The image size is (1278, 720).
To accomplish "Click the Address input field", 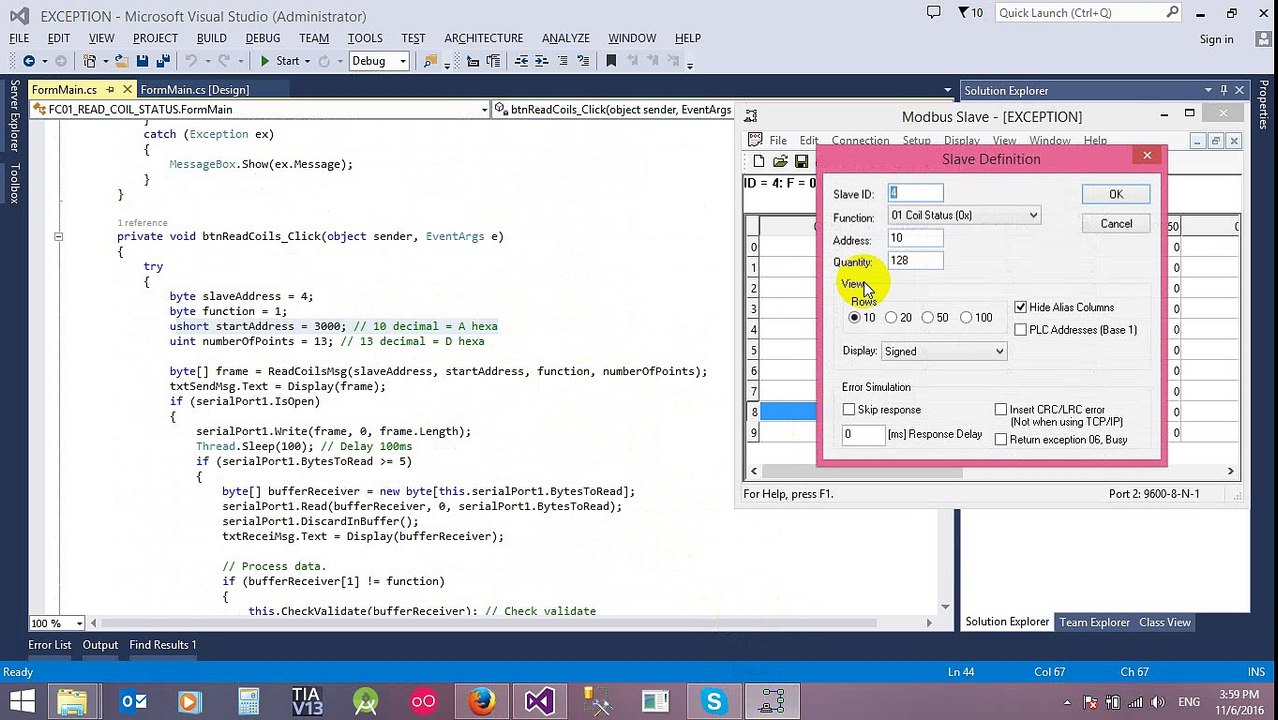I will (x=915, y=238).
